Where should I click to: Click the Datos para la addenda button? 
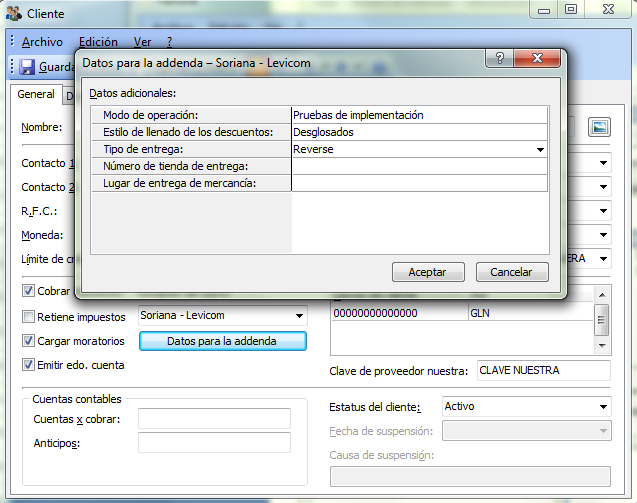[x=222, y=341]
